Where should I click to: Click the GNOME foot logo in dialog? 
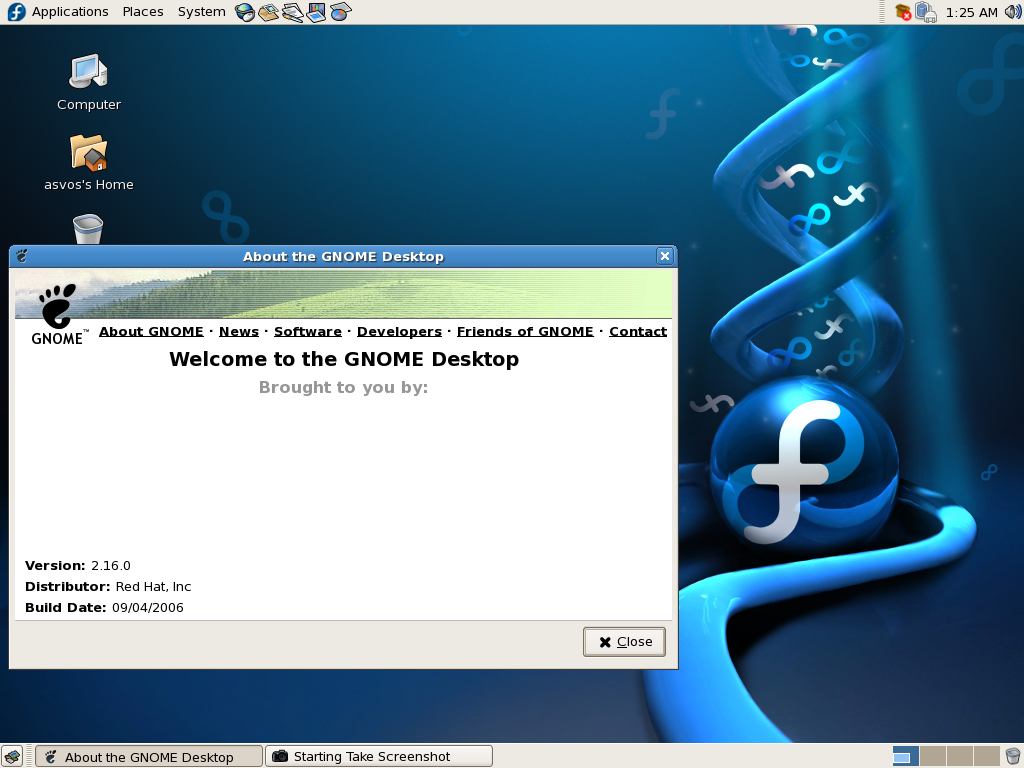(x=57, y=313)
